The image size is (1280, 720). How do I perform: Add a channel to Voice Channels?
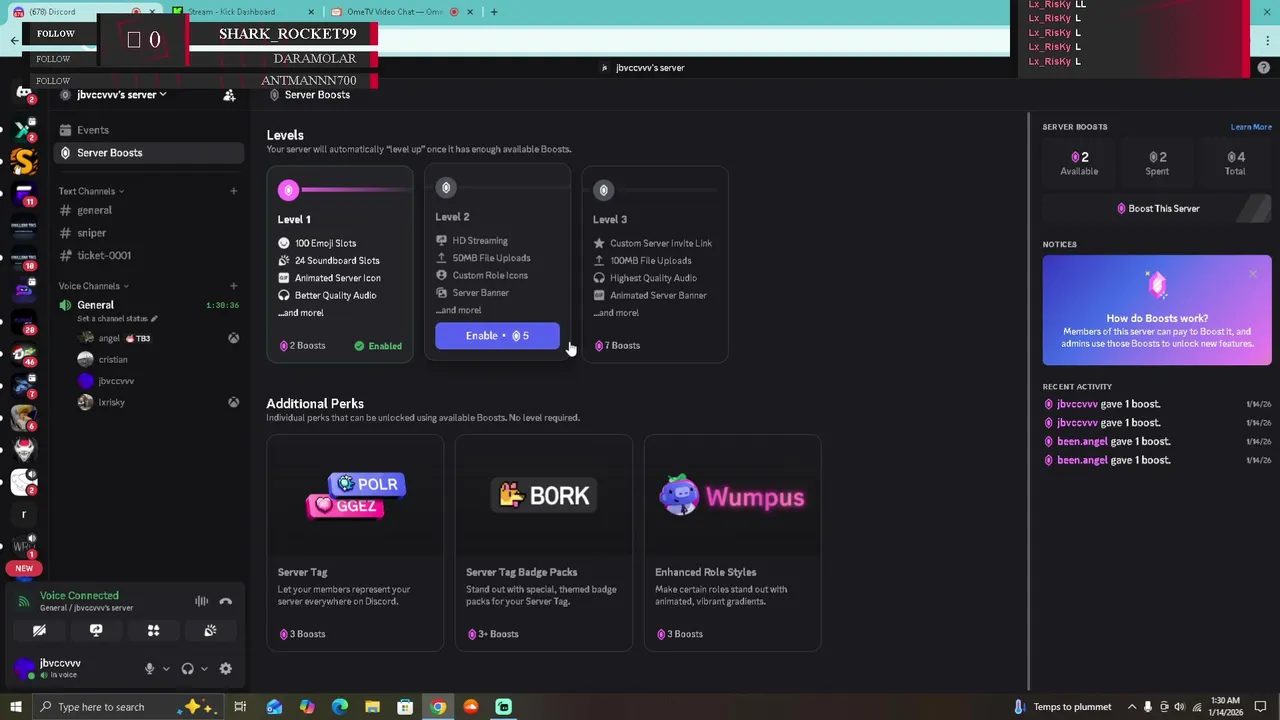click(233, 286)
